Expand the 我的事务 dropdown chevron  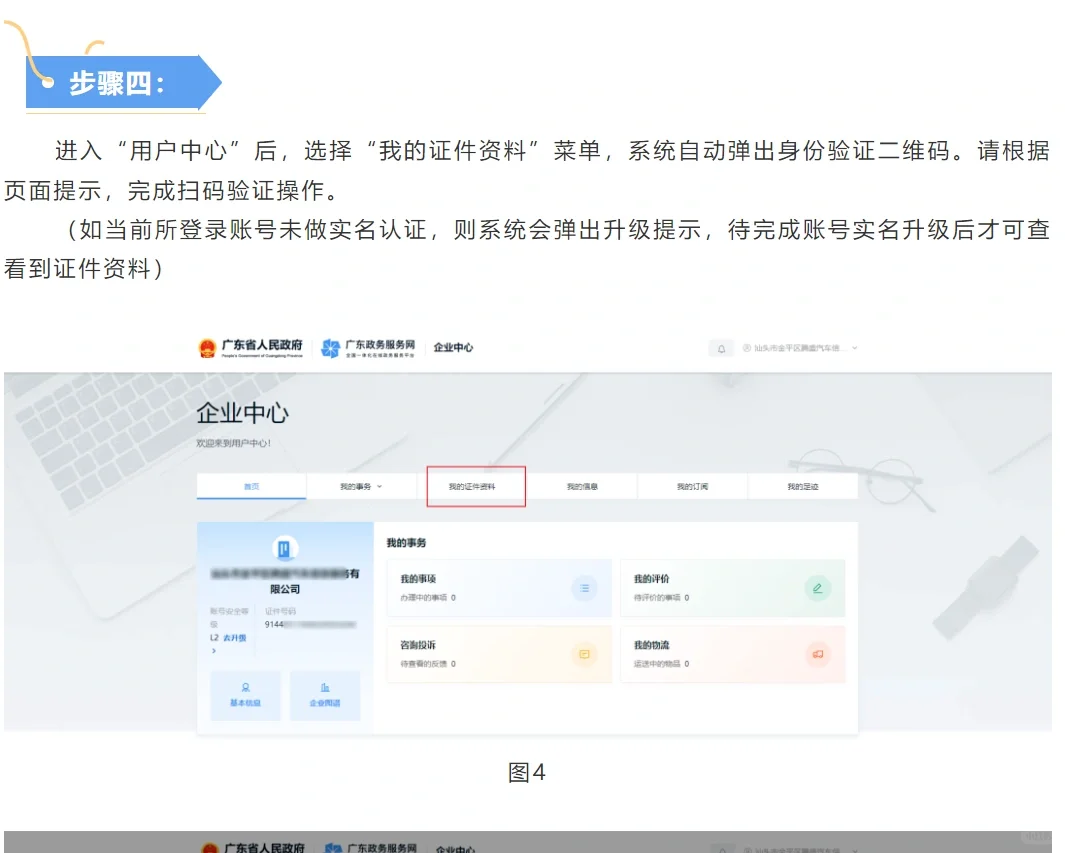(378, 485)
